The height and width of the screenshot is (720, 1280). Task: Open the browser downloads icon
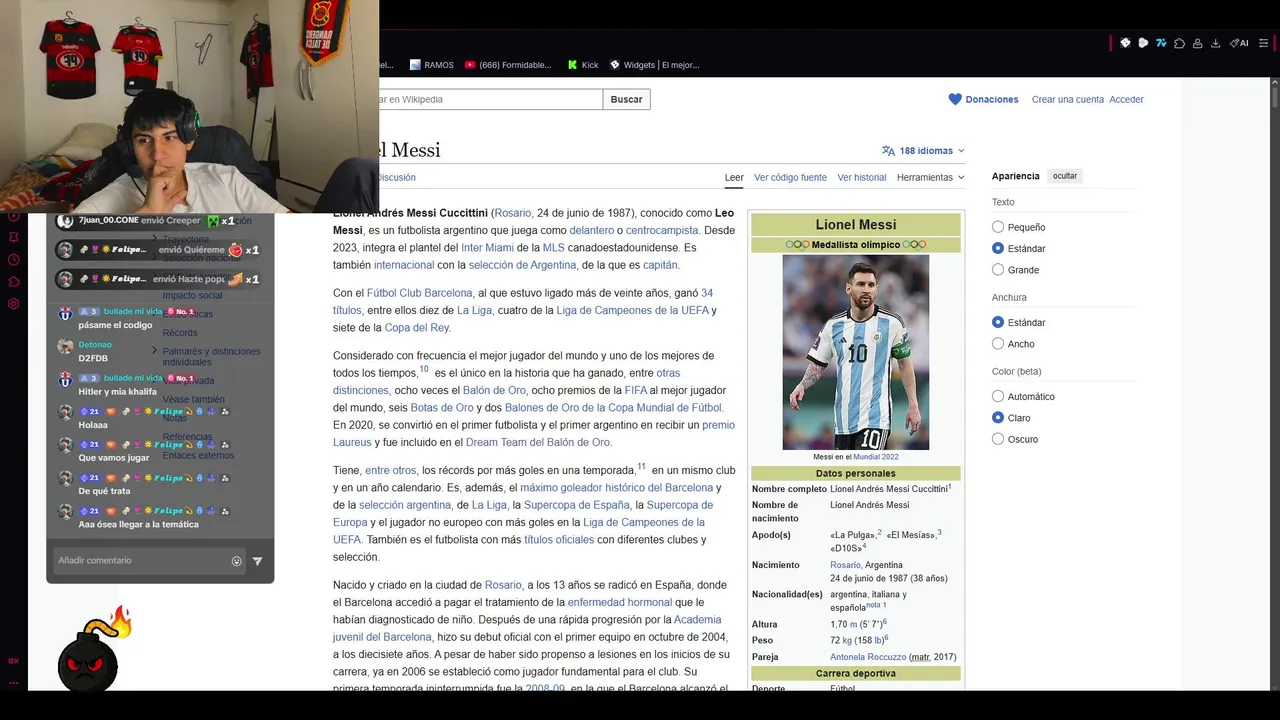1215,43
